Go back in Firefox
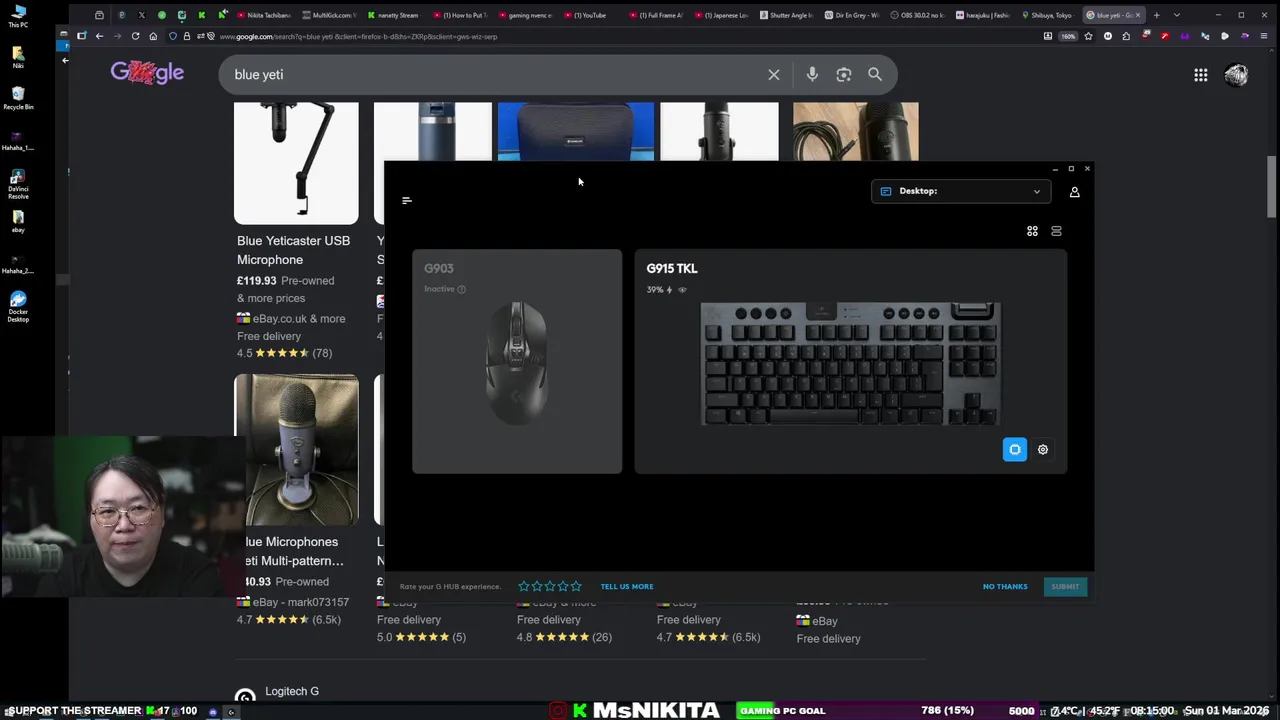 (x=99, y=36)
